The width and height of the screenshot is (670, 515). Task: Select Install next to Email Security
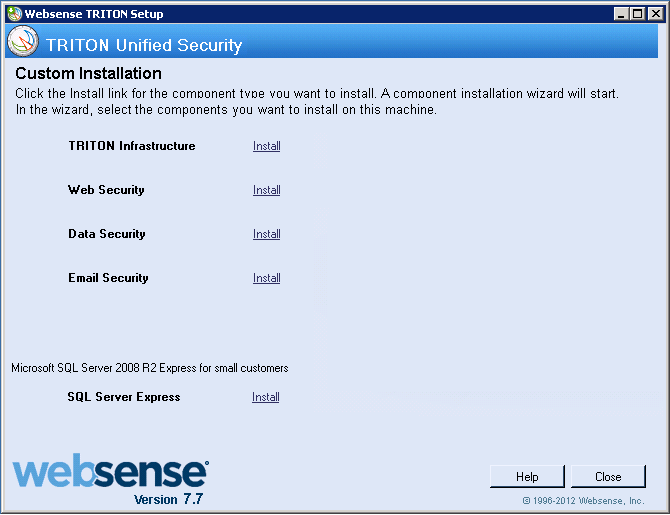tap(267, 278)
